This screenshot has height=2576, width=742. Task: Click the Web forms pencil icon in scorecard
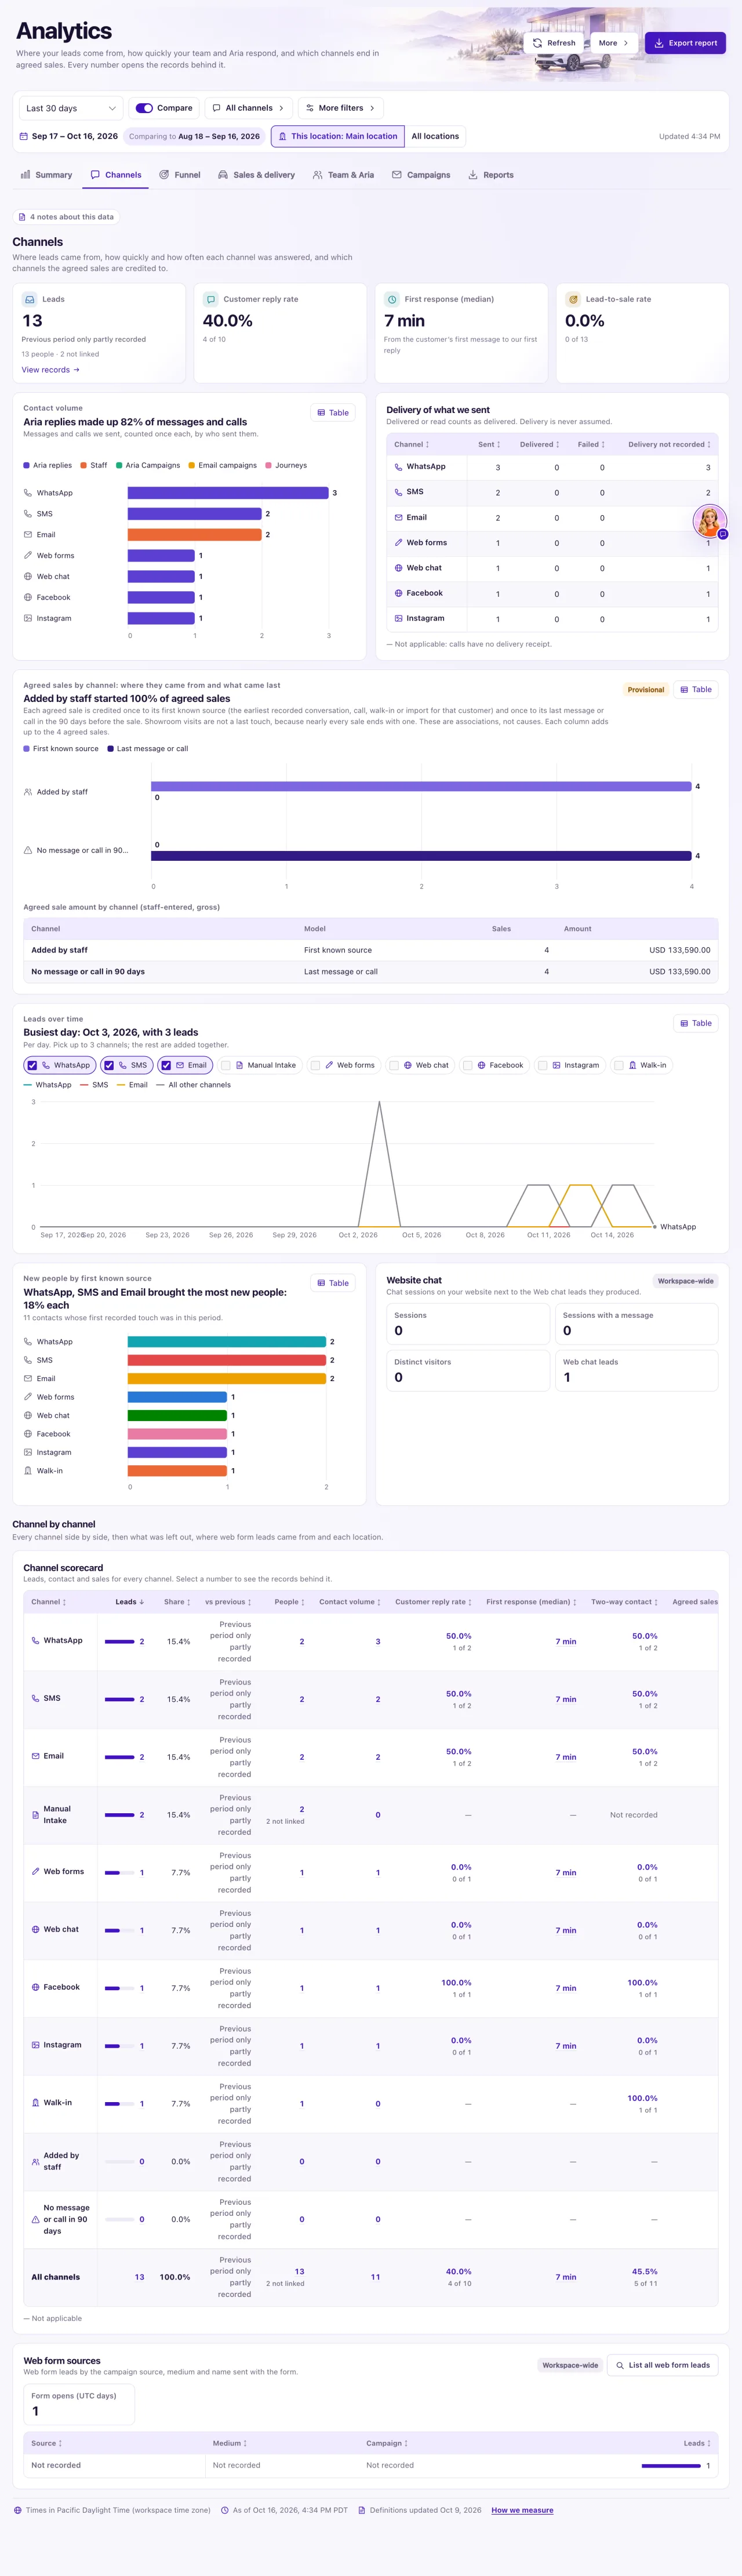click(36, 1871)
